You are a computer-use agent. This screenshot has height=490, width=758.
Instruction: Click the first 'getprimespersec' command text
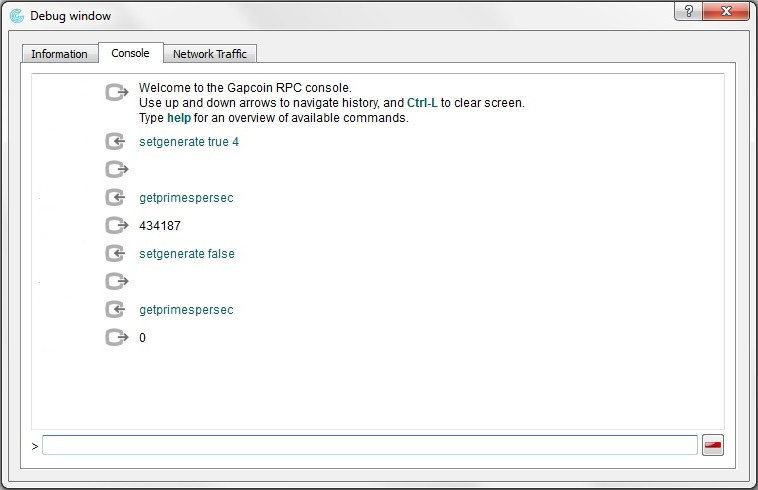186,198
